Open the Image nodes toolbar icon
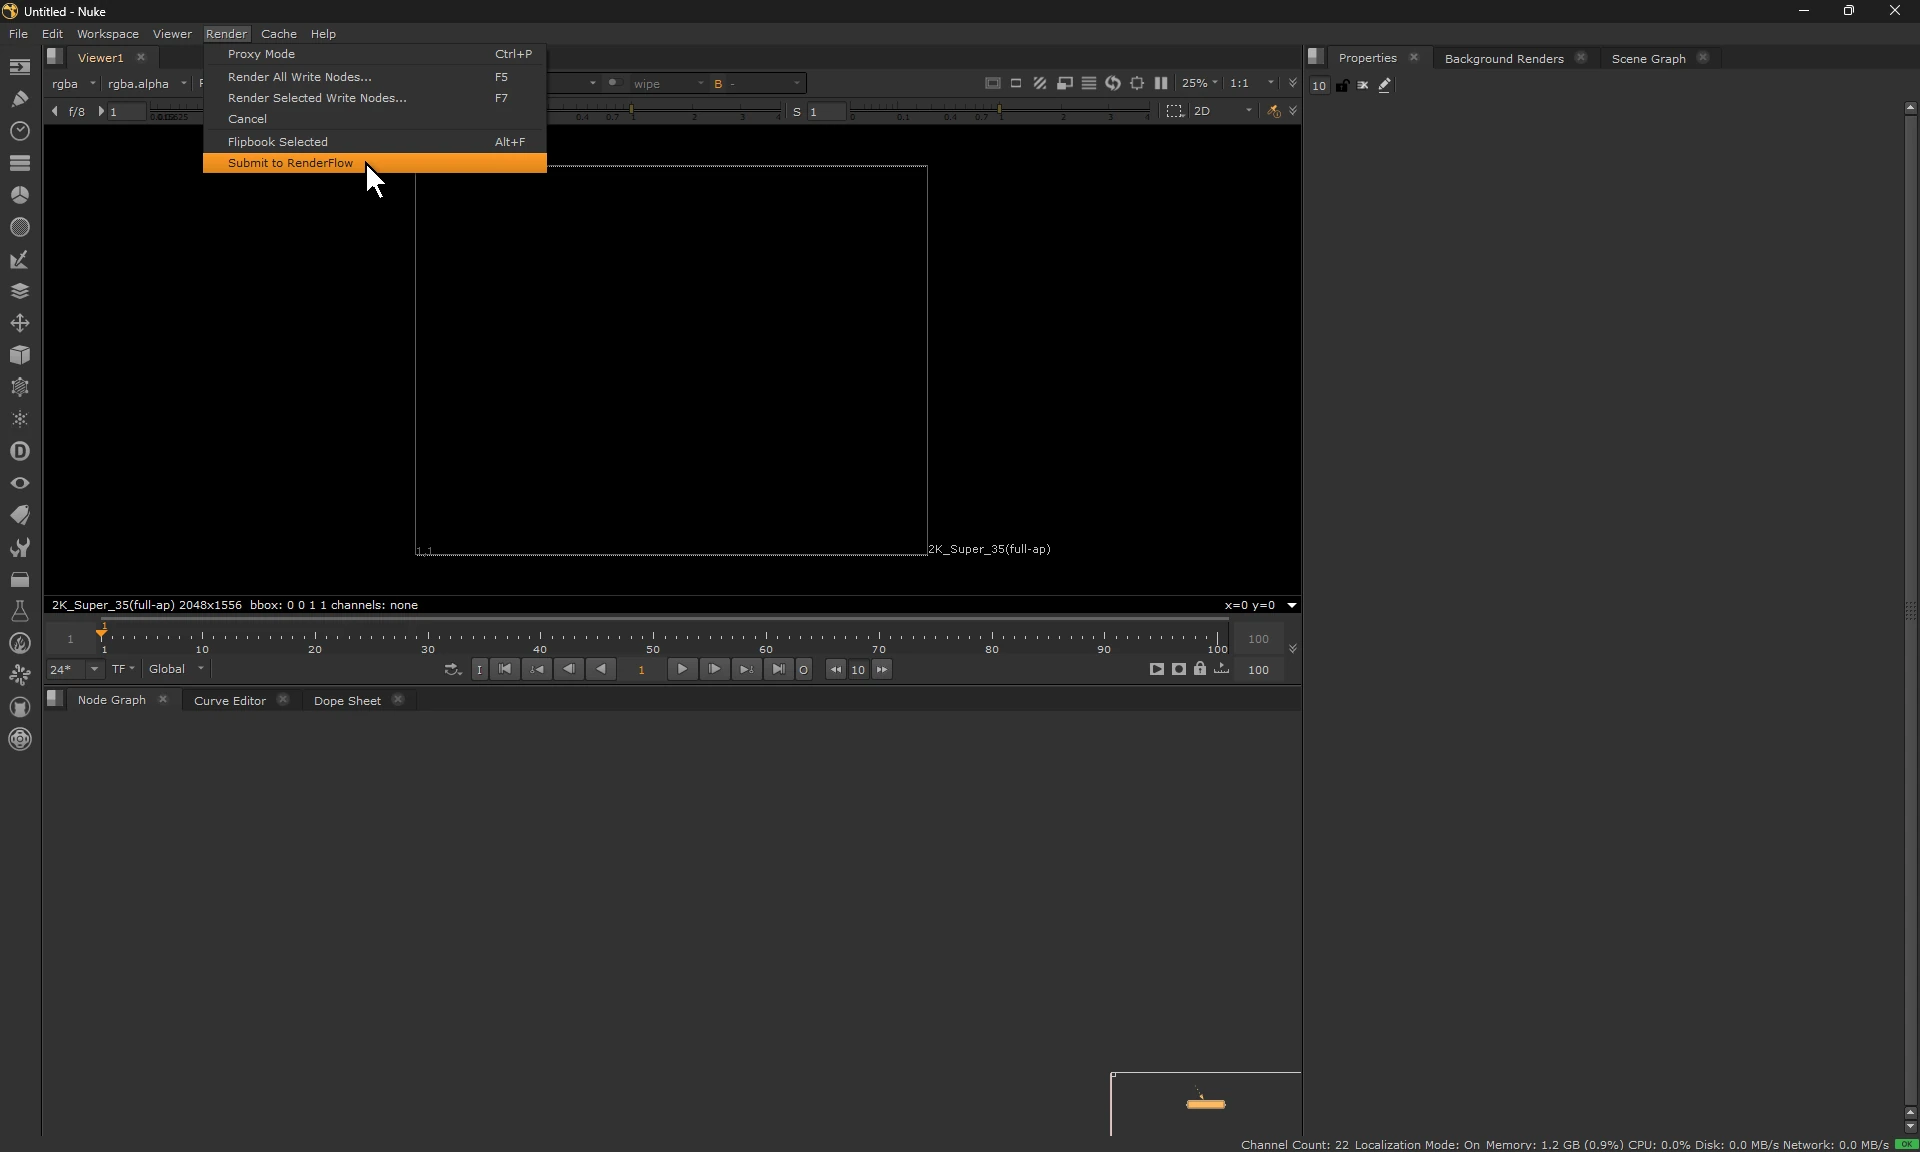This screenshot has height=1152, width=1920. point(20,67)
